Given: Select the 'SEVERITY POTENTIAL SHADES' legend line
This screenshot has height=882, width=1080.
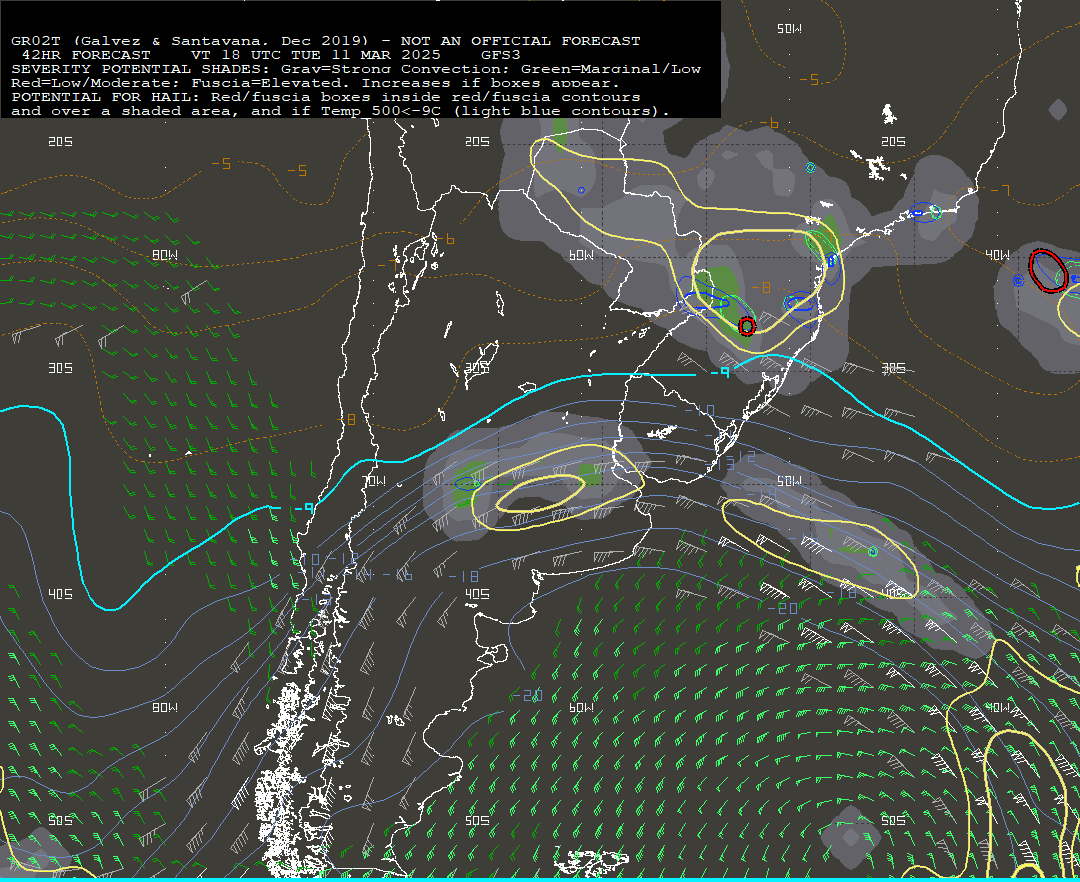Looking at the screenshot, I should tap(356, 69).
